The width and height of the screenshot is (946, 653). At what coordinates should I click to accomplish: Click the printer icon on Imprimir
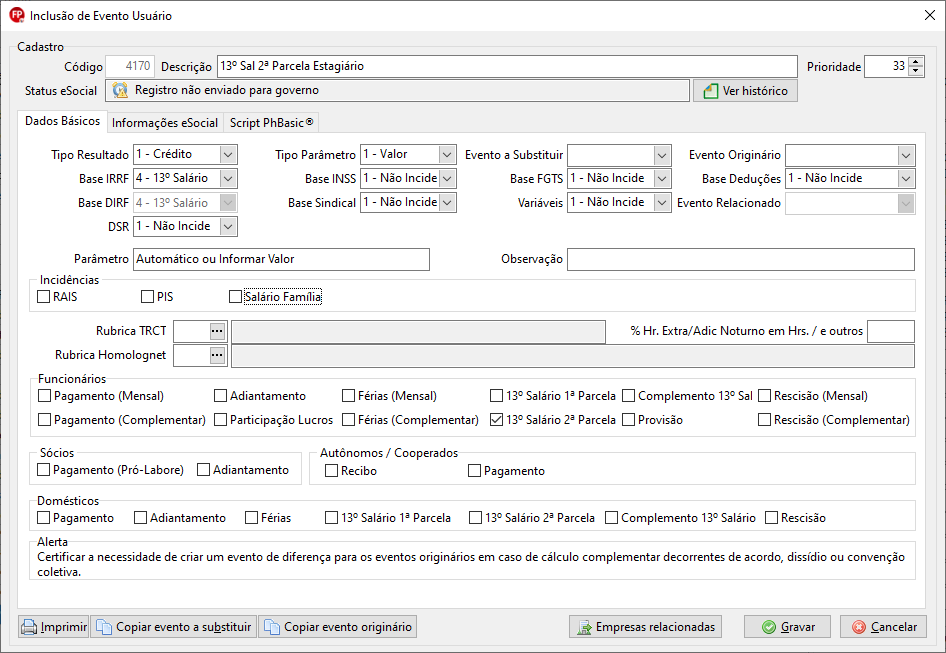point(29,627)
